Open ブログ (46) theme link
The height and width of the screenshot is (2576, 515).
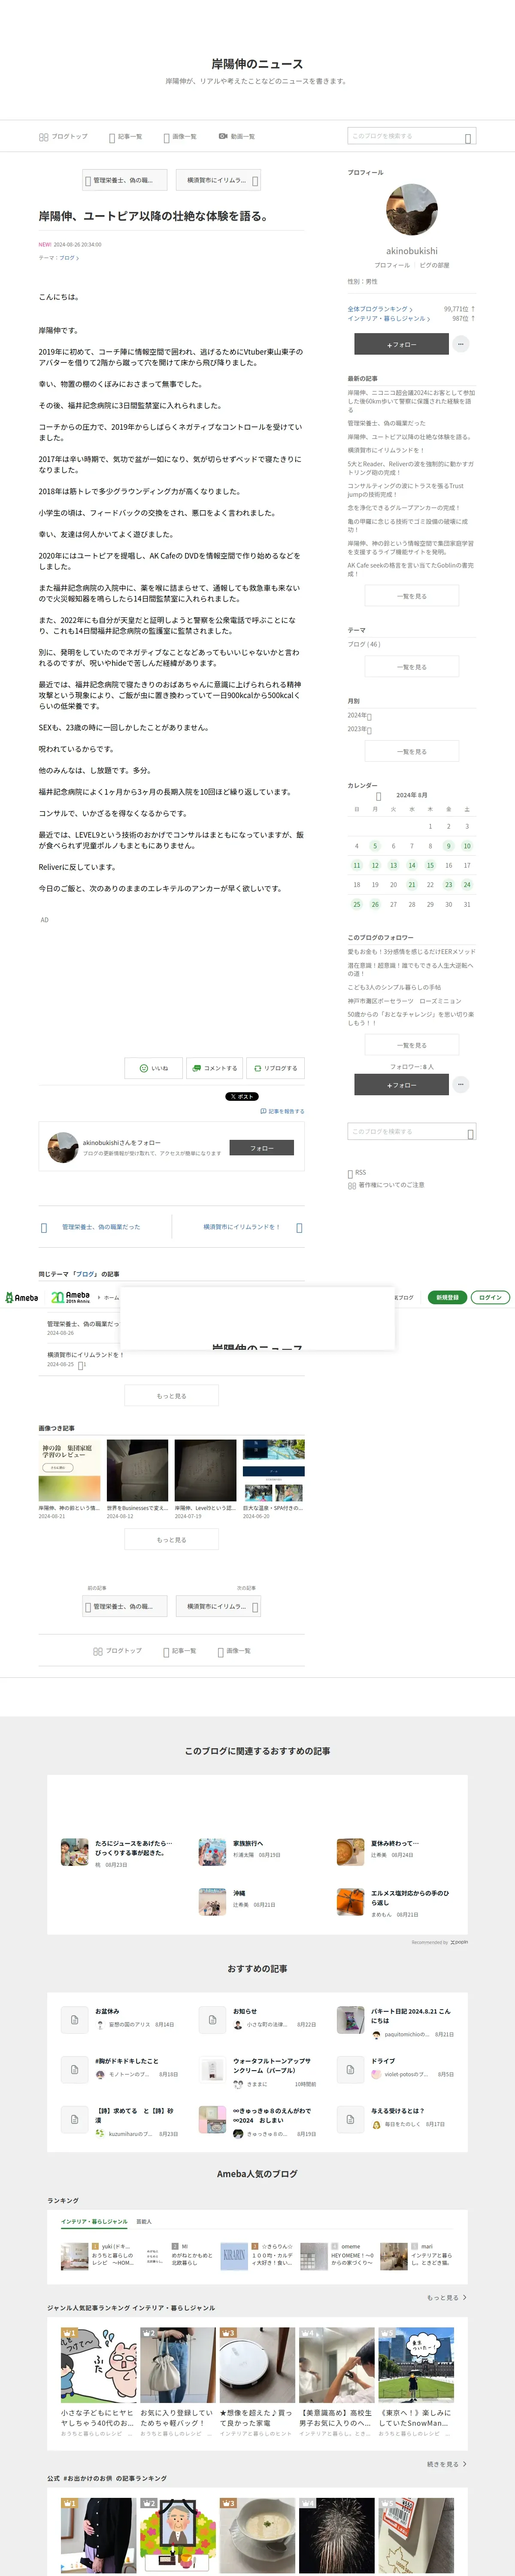pos(364,644)
